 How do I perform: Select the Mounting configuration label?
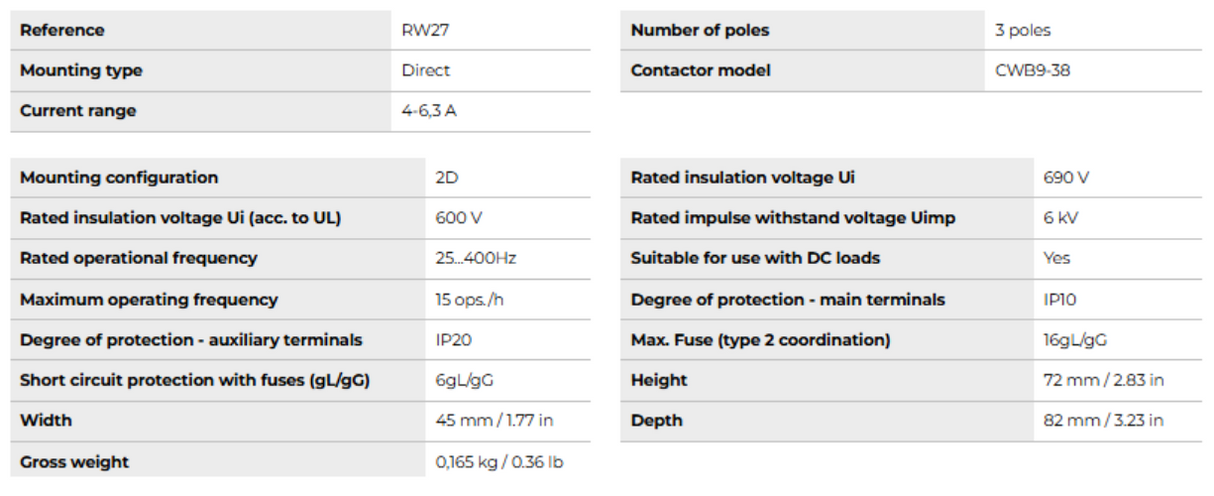point(119,178)
